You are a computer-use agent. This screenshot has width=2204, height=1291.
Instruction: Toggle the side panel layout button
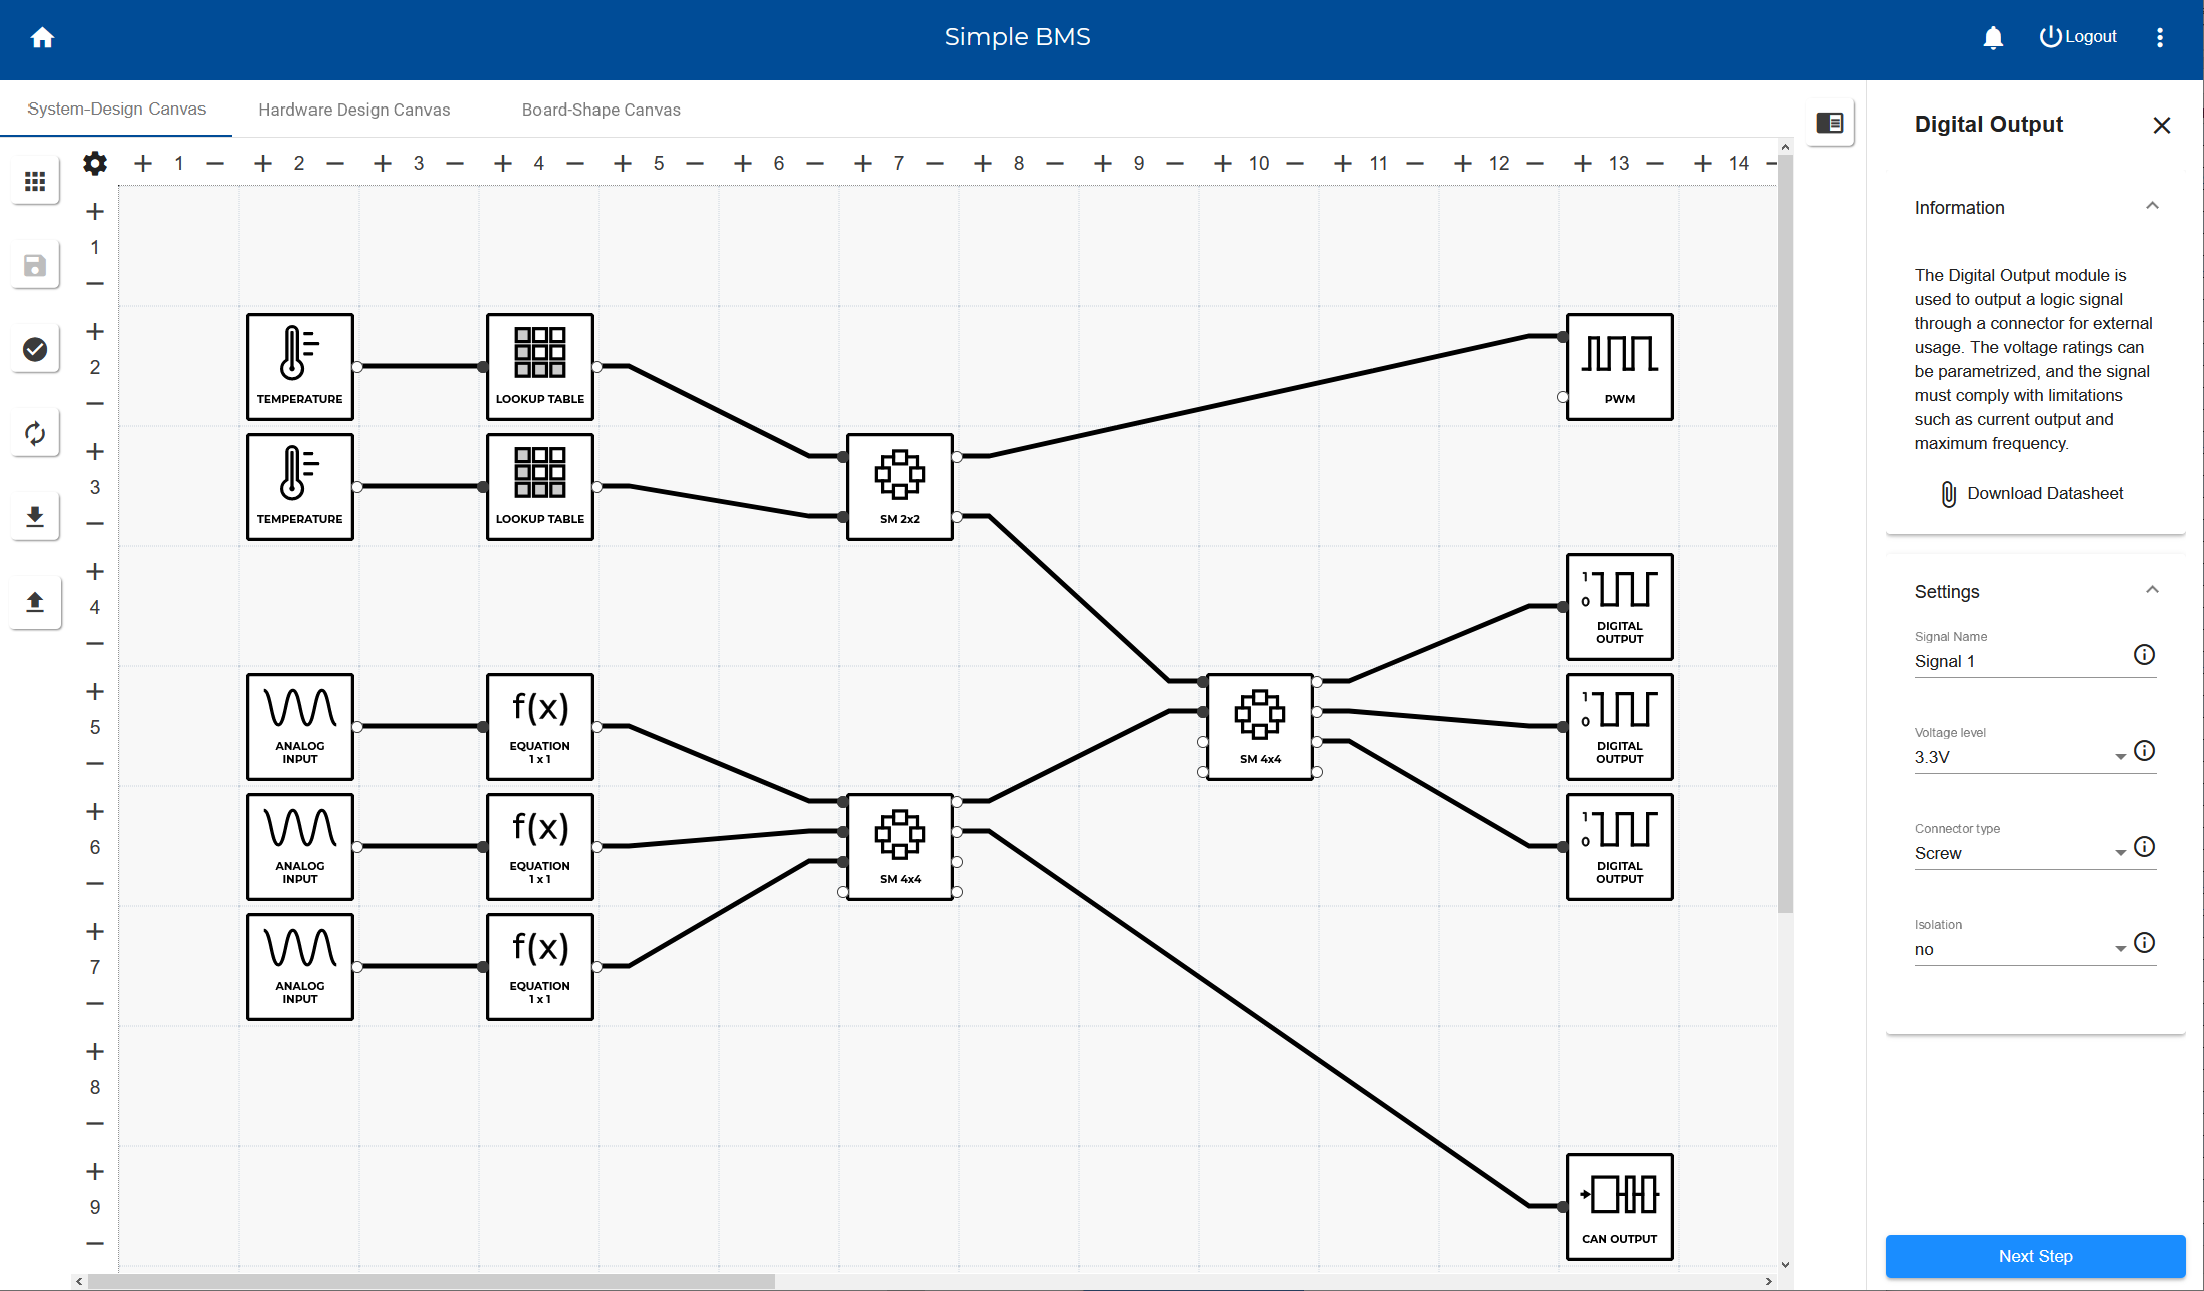pos(1829,123)
